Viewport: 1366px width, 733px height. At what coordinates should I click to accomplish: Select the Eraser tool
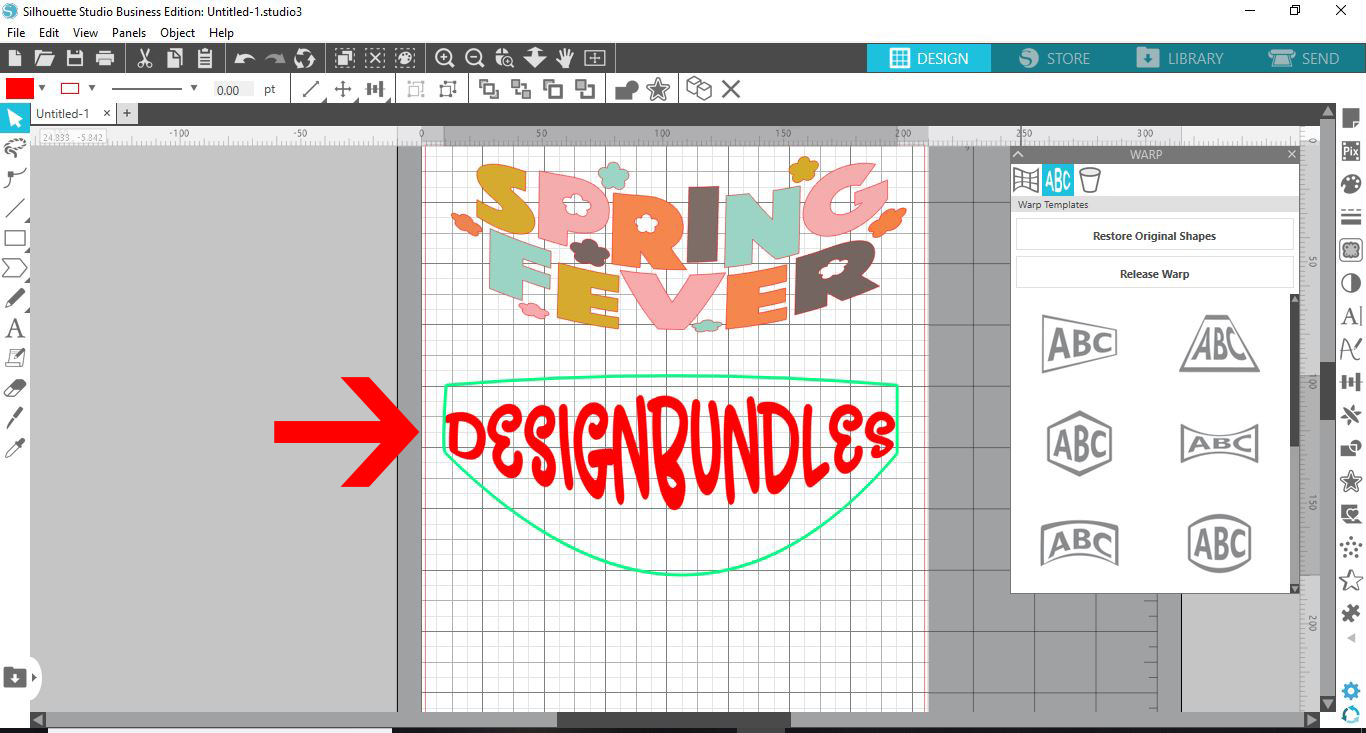click(x=14, y=387)
